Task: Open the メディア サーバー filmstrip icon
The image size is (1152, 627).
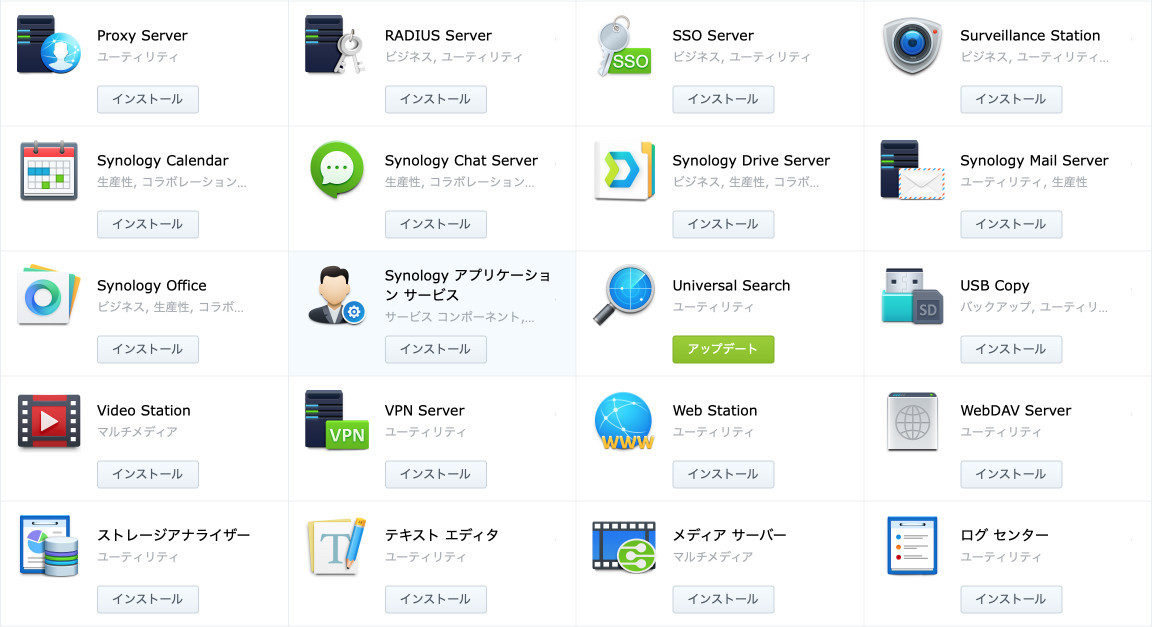Action: pyautogui.click(x=624, y=545)
